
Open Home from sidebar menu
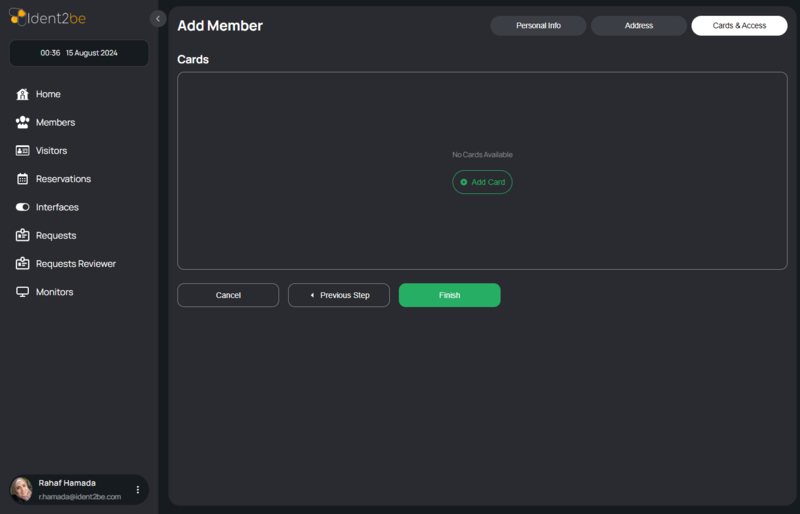(x=48, y=94)
